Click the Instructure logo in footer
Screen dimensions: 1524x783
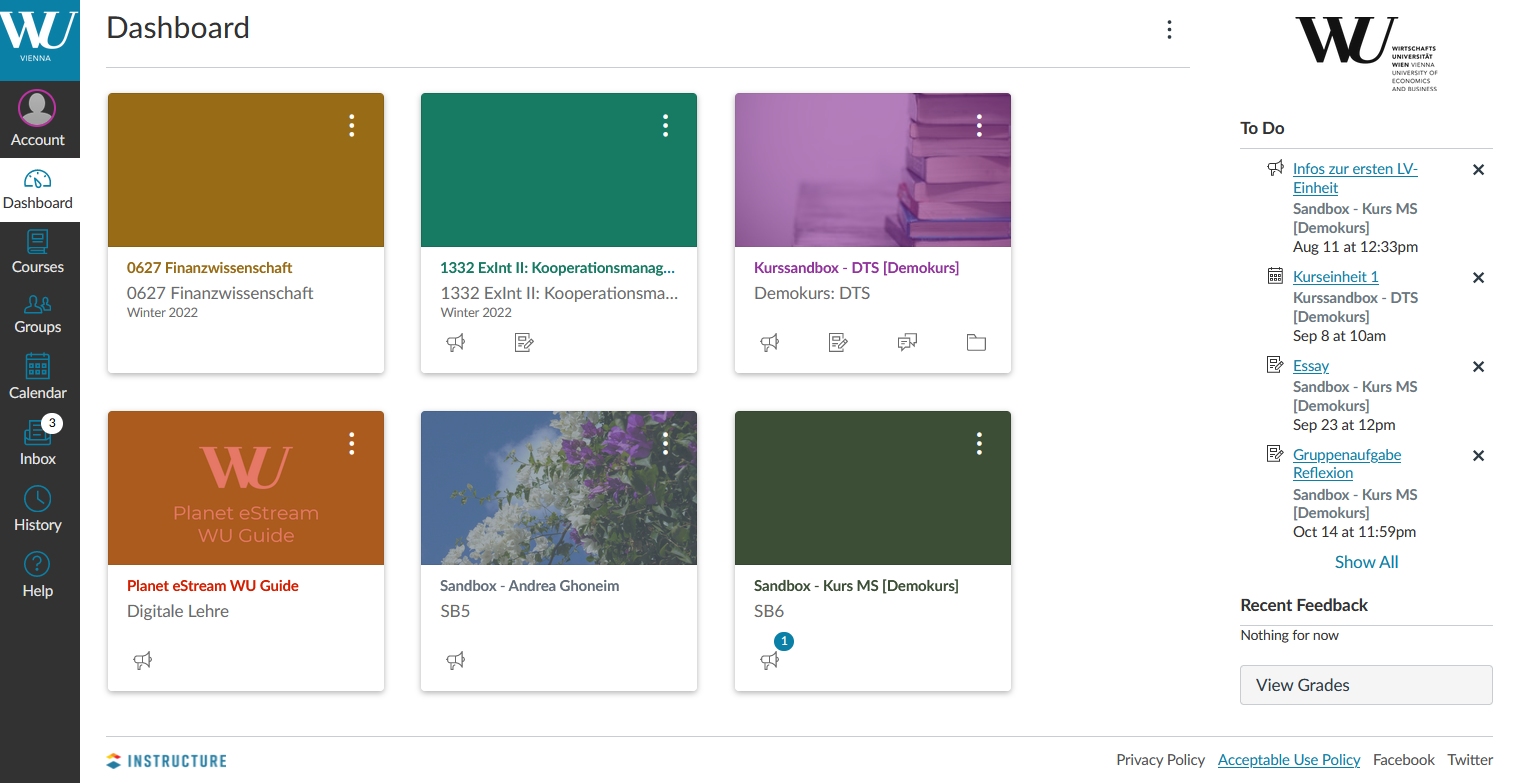167,761
